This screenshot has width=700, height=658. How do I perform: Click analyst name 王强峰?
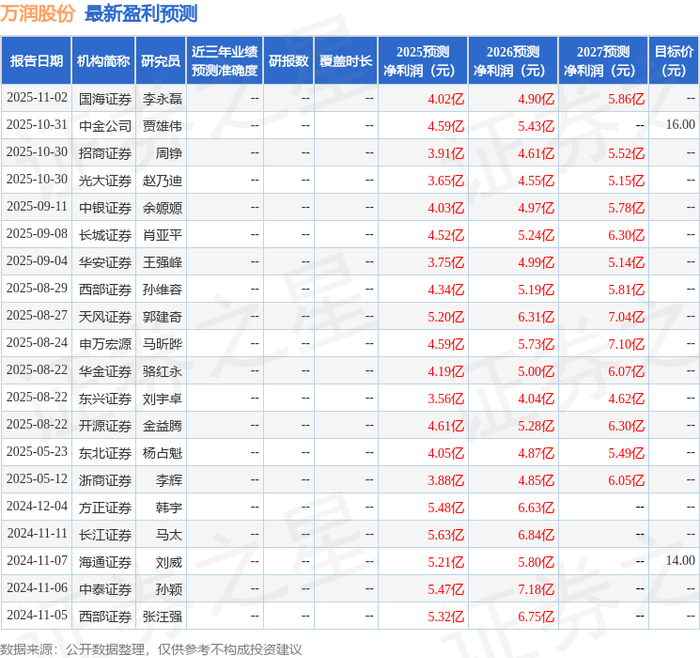[162, 262]
